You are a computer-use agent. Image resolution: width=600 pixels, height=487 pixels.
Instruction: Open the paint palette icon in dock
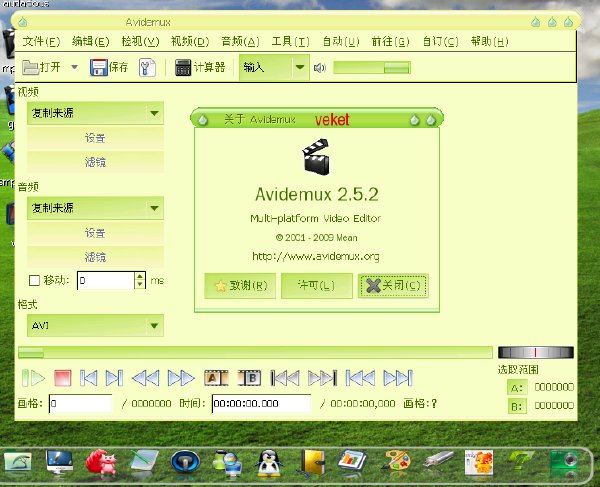click(396, 460)
